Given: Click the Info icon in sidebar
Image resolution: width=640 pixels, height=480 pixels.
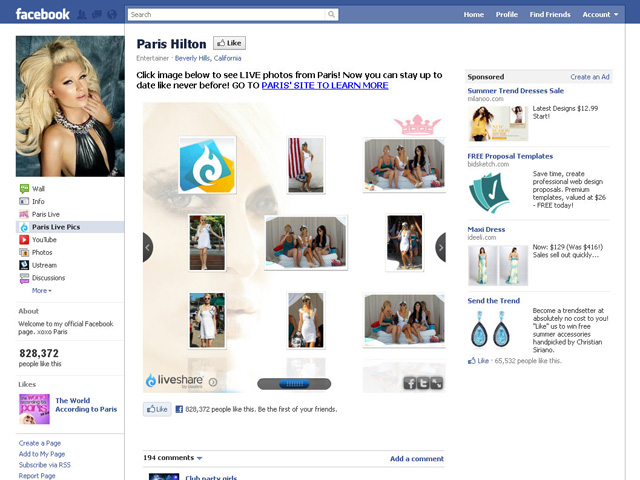Looking at the screenshot, I should pyautogui.click(x=24, y=201).
